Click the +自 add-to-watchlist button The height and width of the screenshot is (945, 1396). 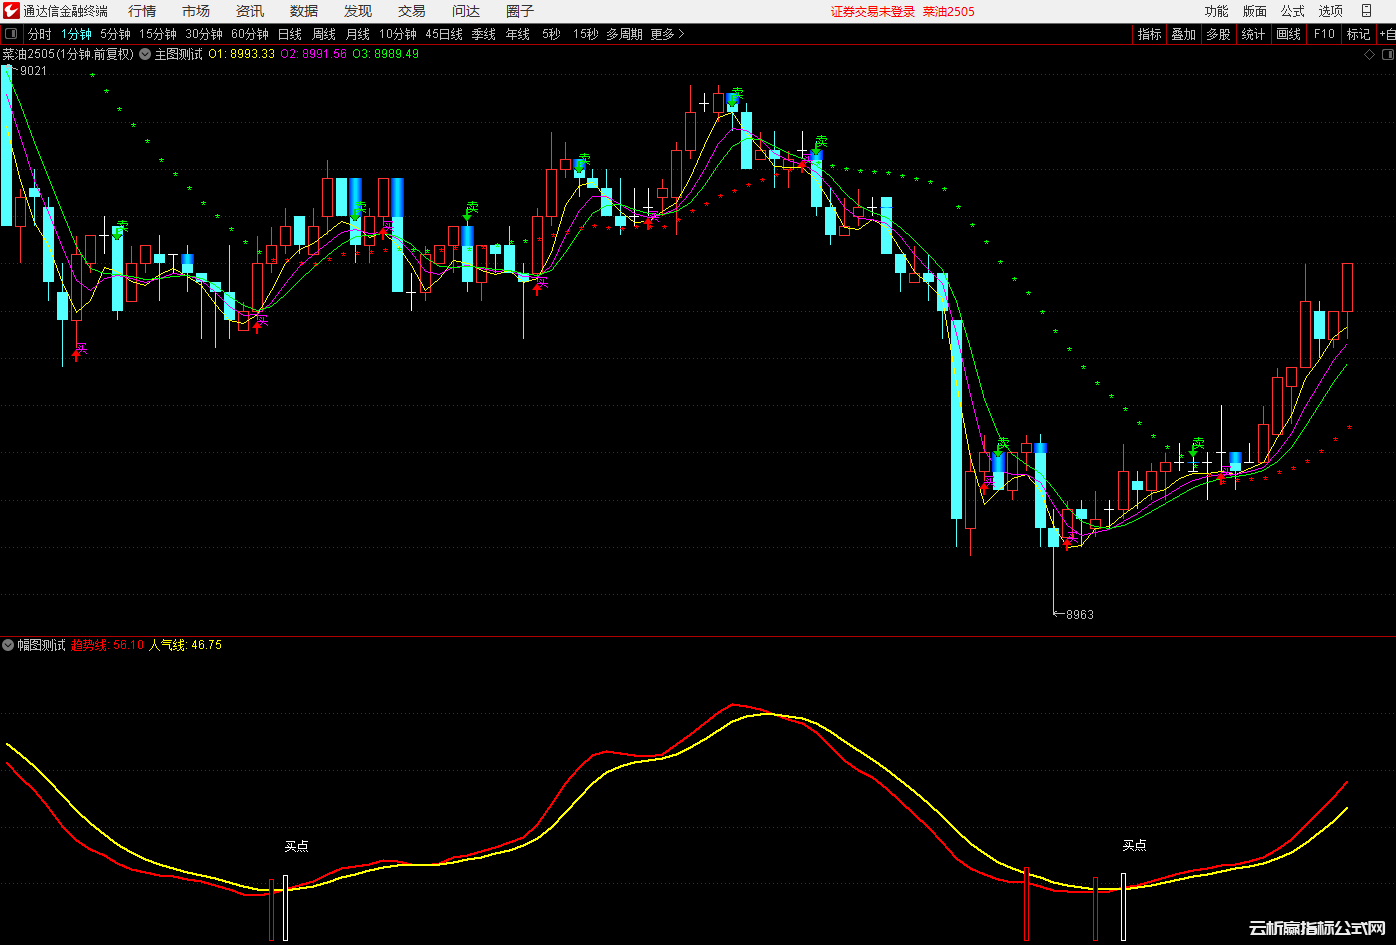(1386, 34)
